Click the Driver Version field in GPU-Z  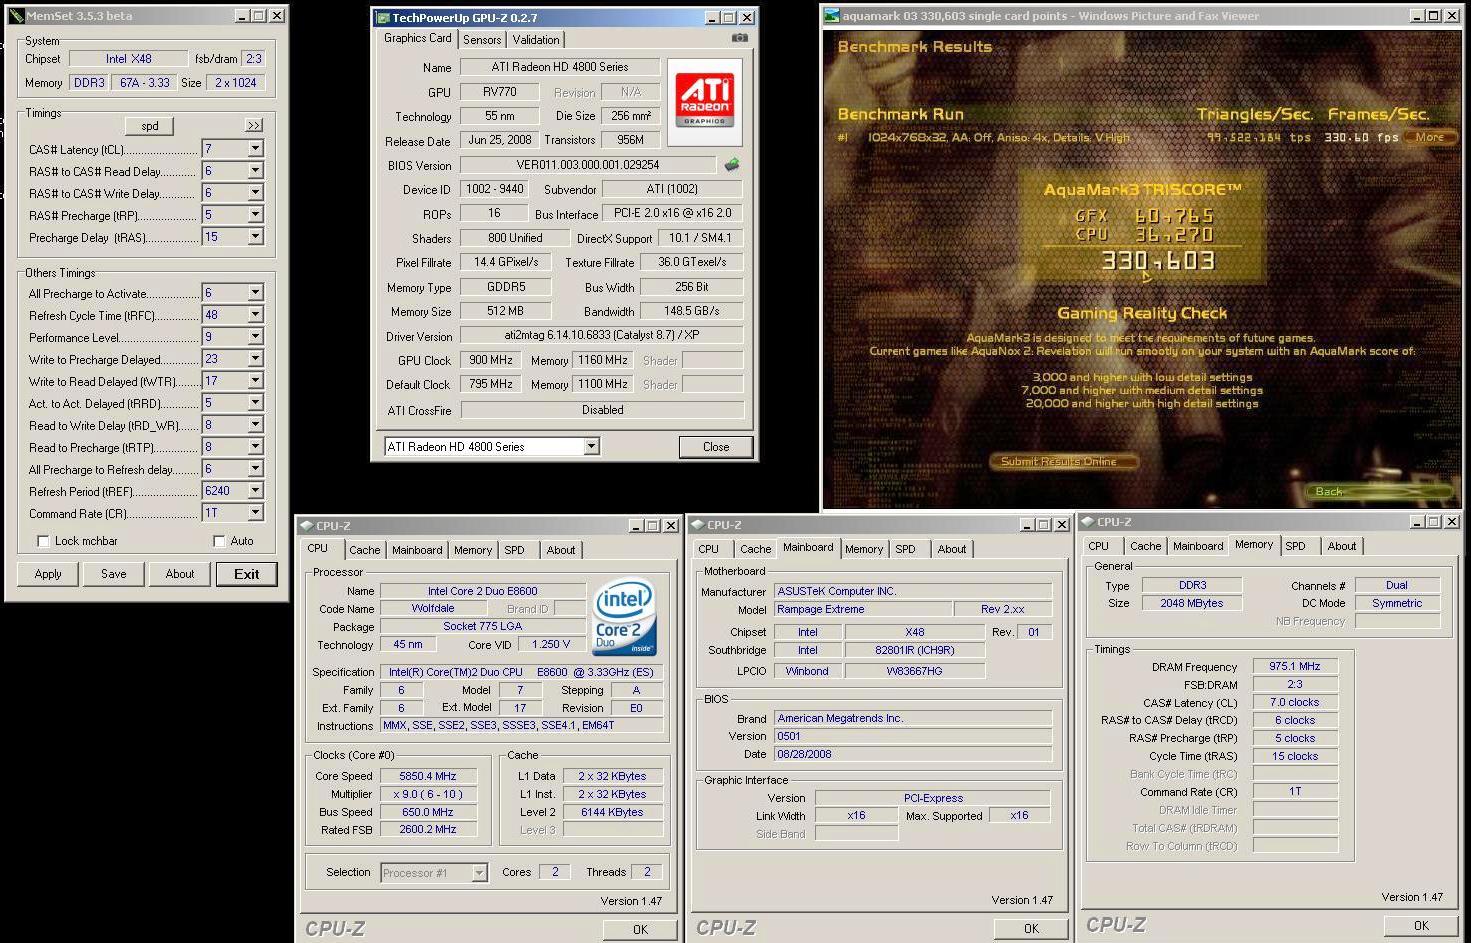click(602, 336)
